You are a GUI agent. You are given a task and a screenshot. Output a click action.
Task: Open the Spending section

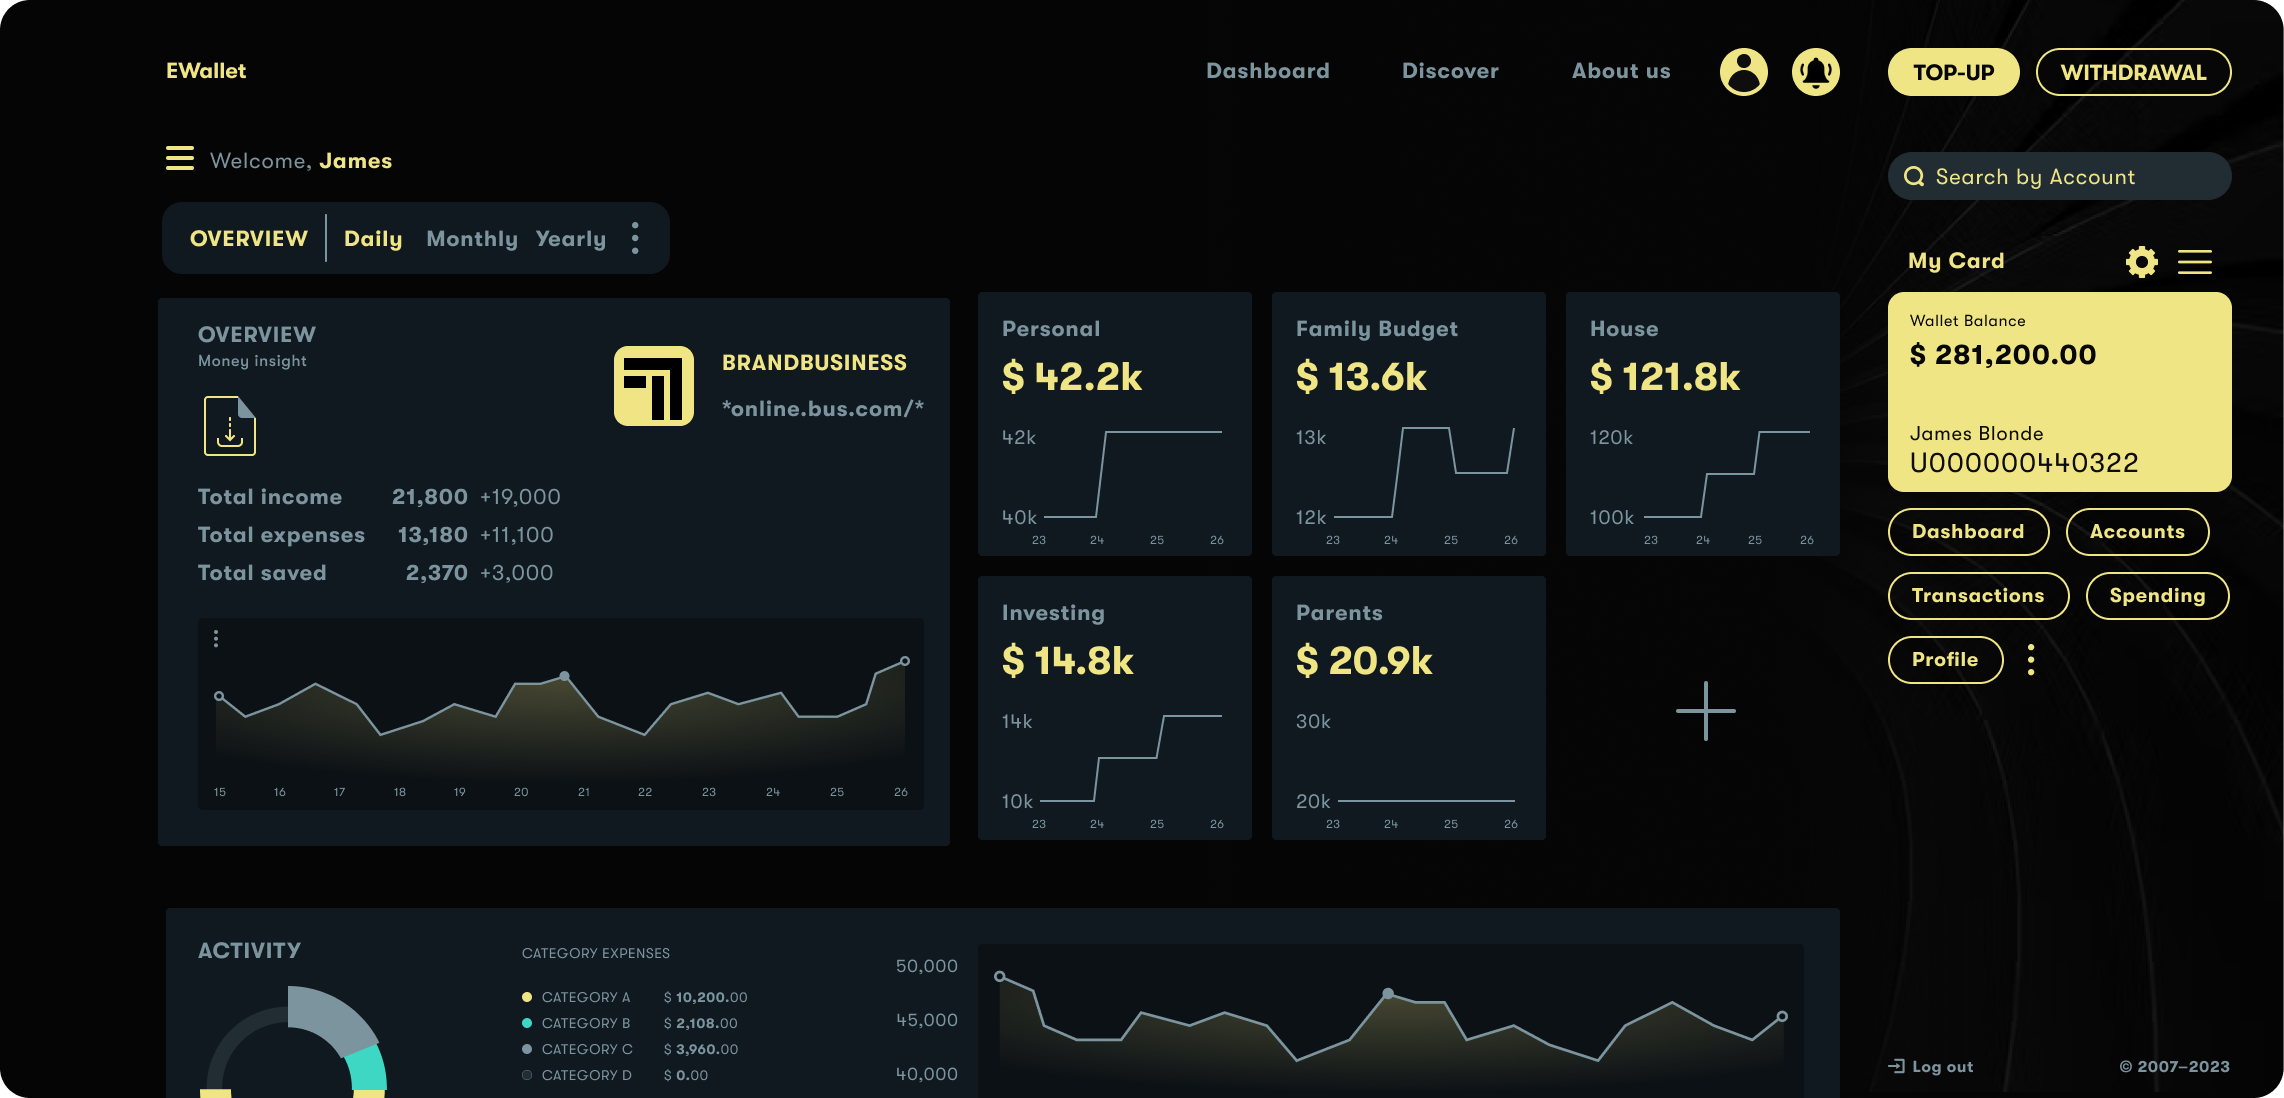click(2157, 596)
